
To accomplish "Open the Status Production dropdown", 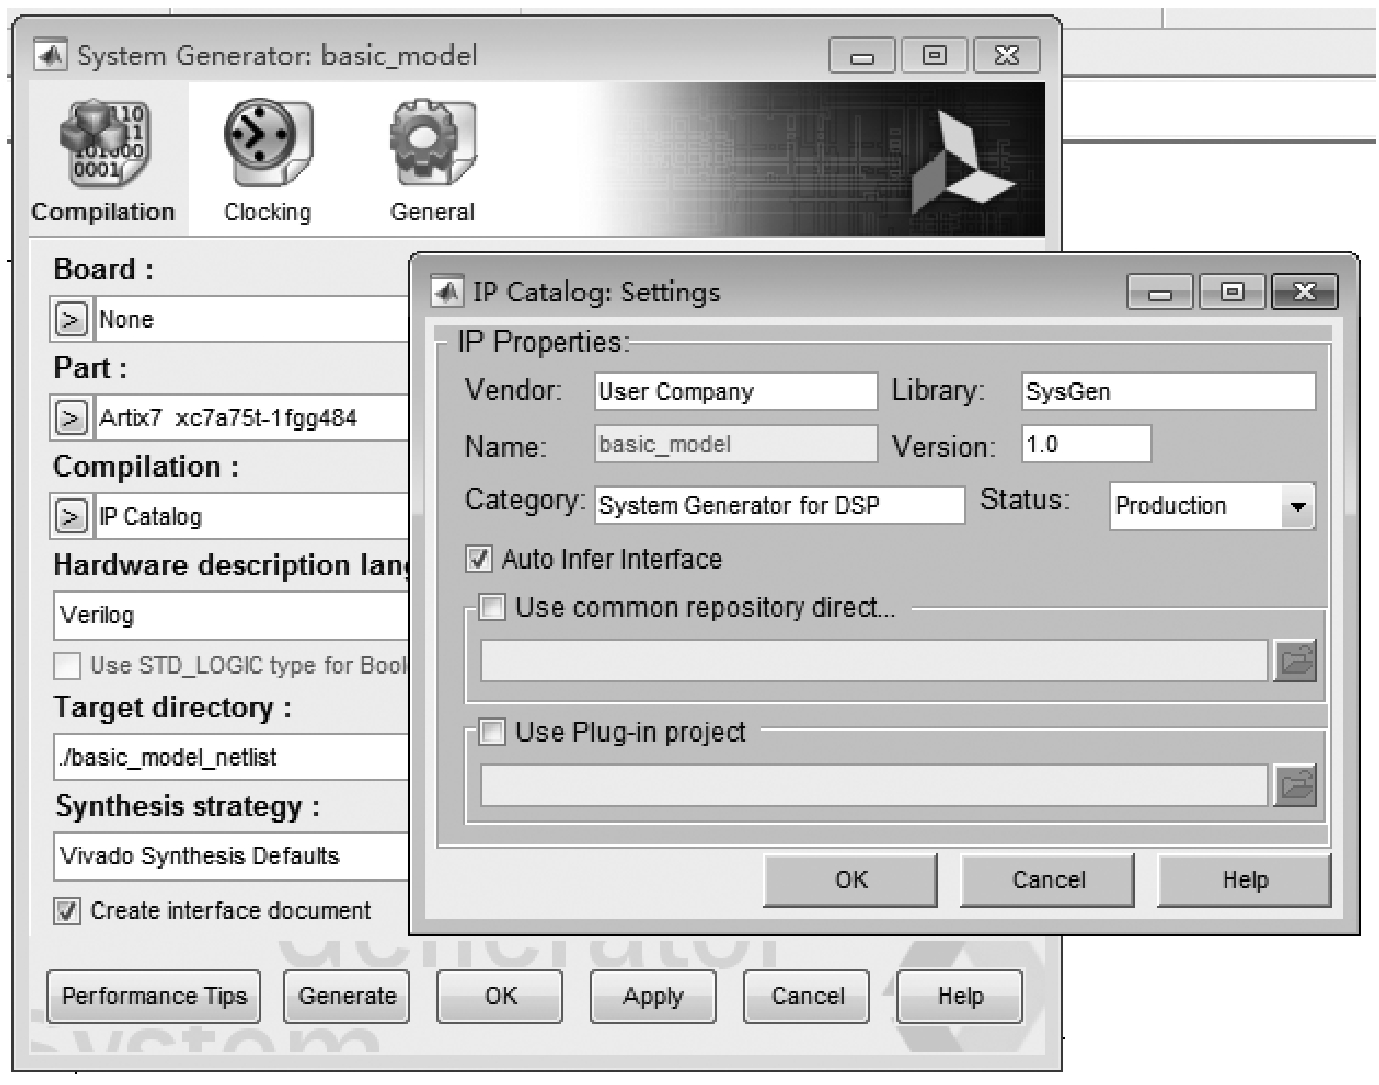I will point(1212,506).
